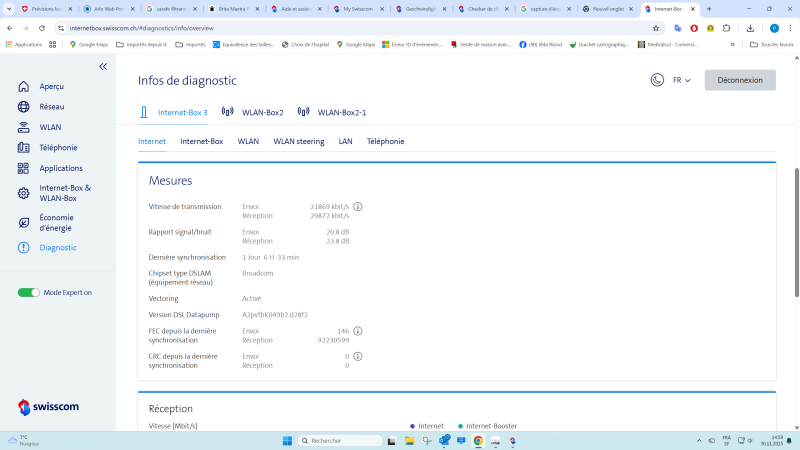Turn off Mode Expert toggle
800x450 pixels.
[29, 292]
